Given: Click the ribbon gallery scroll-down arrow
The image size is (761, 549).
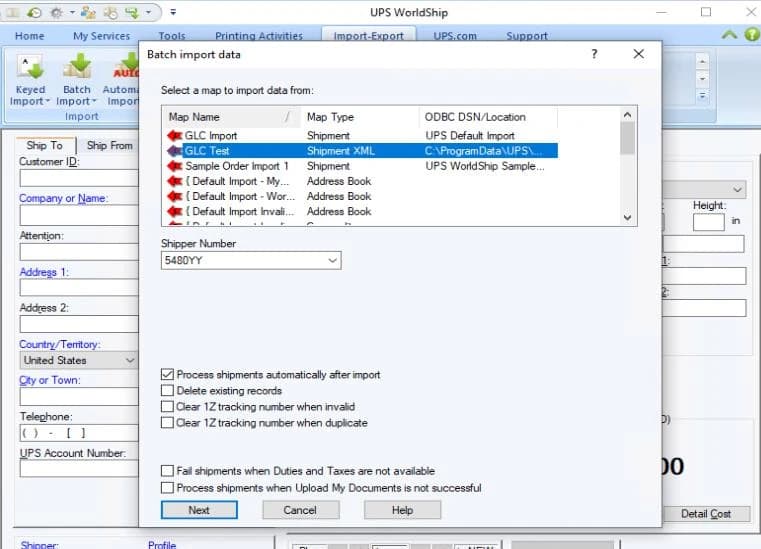Looking at the screenshot, I should click(702, 79).
